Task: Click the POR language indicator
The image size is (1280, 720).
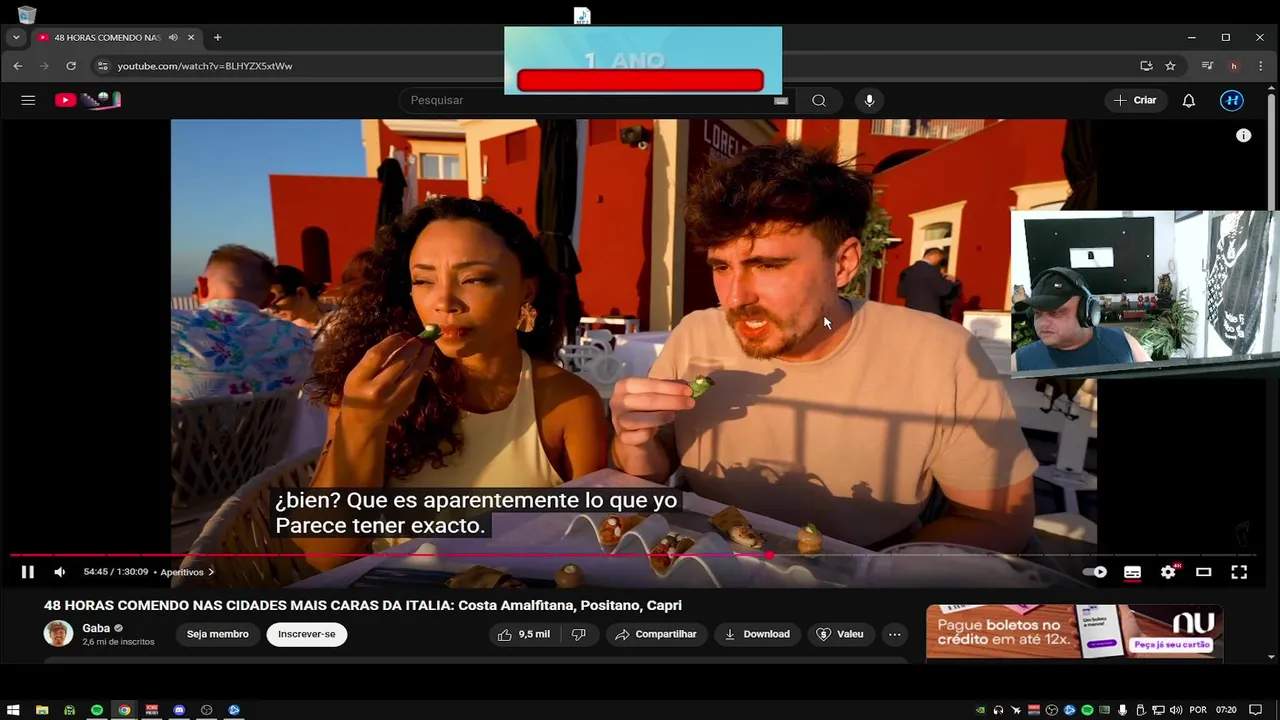Action: point(1198,710)
